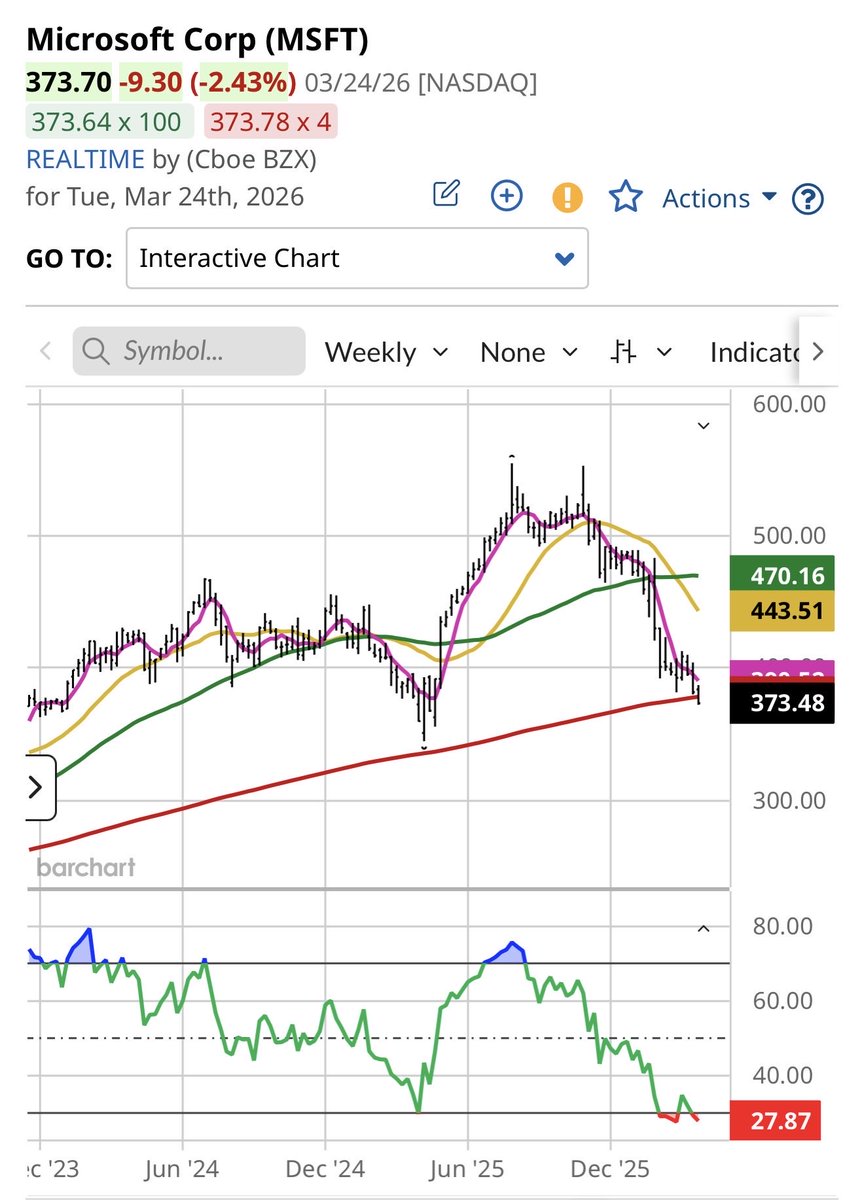This screenshot has width=864, height=1200.
Task: Click the -9.30 (-2.43%) change value
Action: (207, 82)
